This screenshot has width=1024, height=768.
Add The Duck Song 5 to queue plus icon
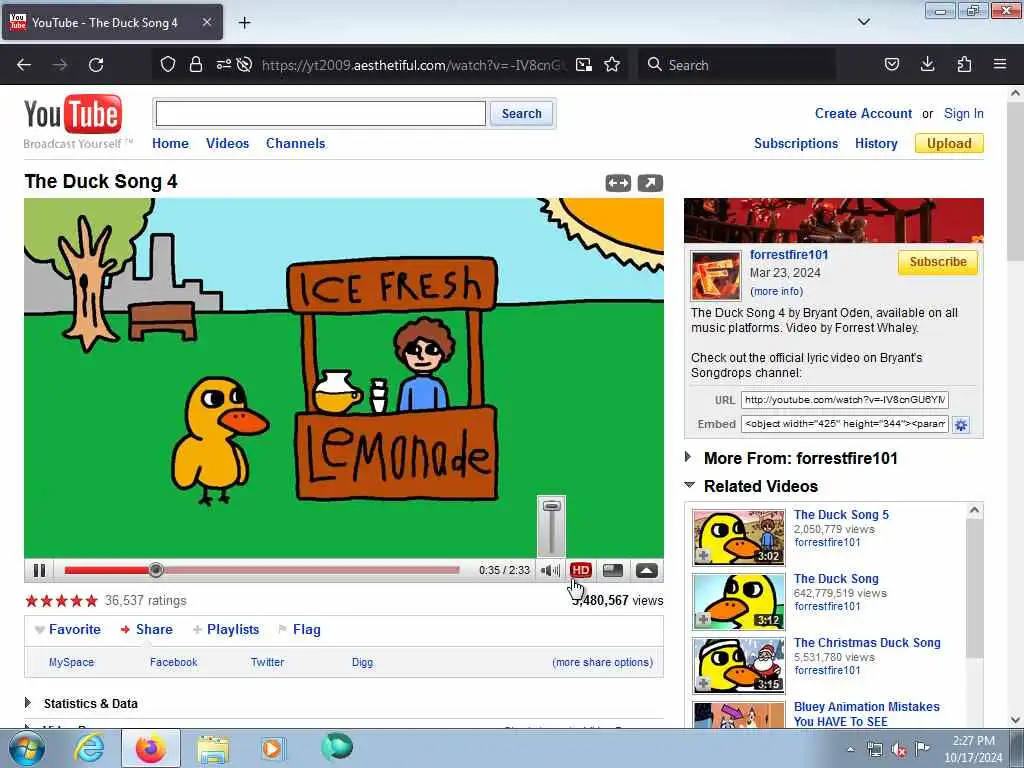point(703,556)
